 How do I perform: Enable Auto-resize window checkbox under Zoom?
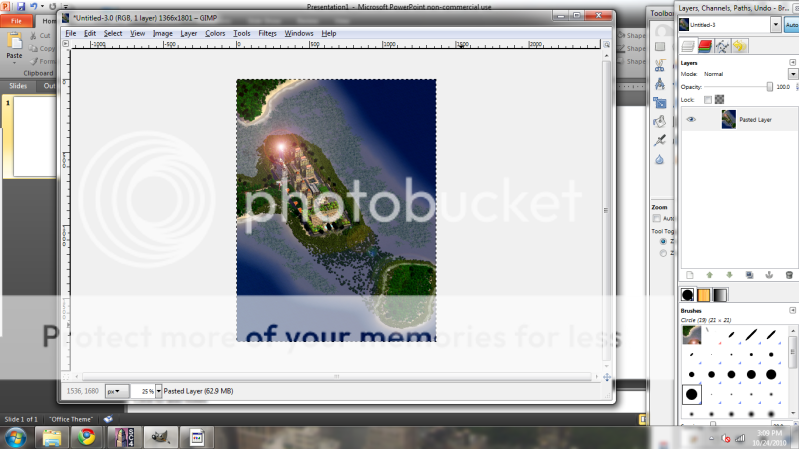pos(657,218)
